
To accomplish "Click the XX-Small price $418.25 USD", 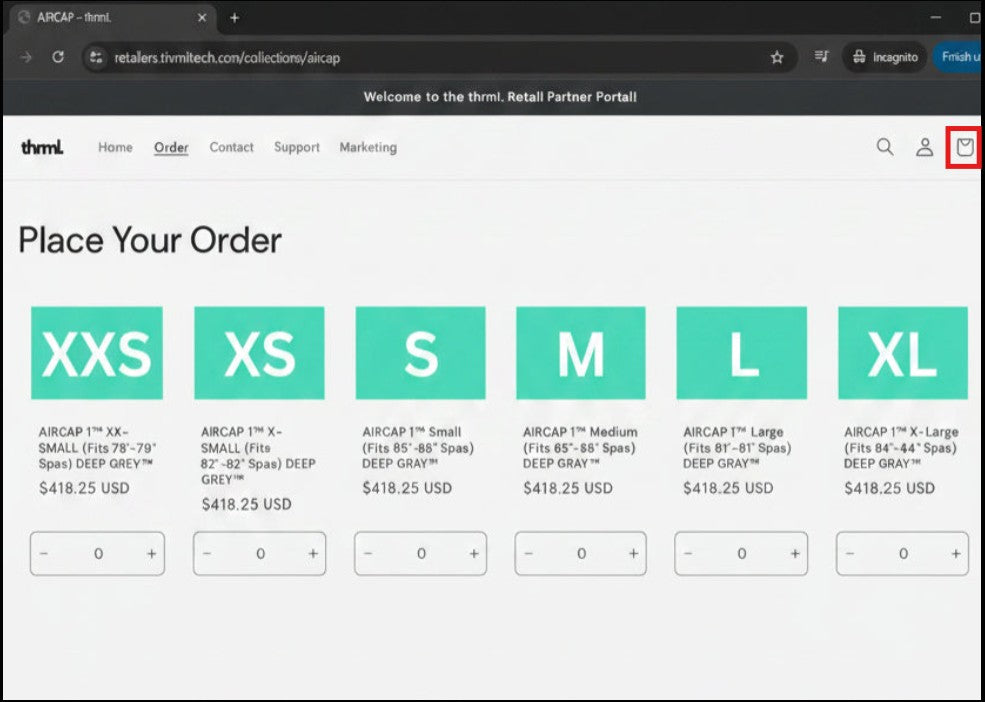I will click(84, 488).
